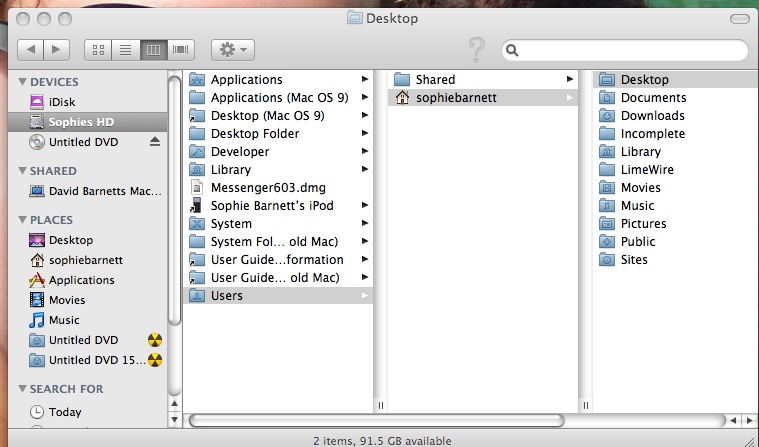Open Desktop in sidebar Places
759x447 pixels.
pyautogui.click(x=87, y=240)
